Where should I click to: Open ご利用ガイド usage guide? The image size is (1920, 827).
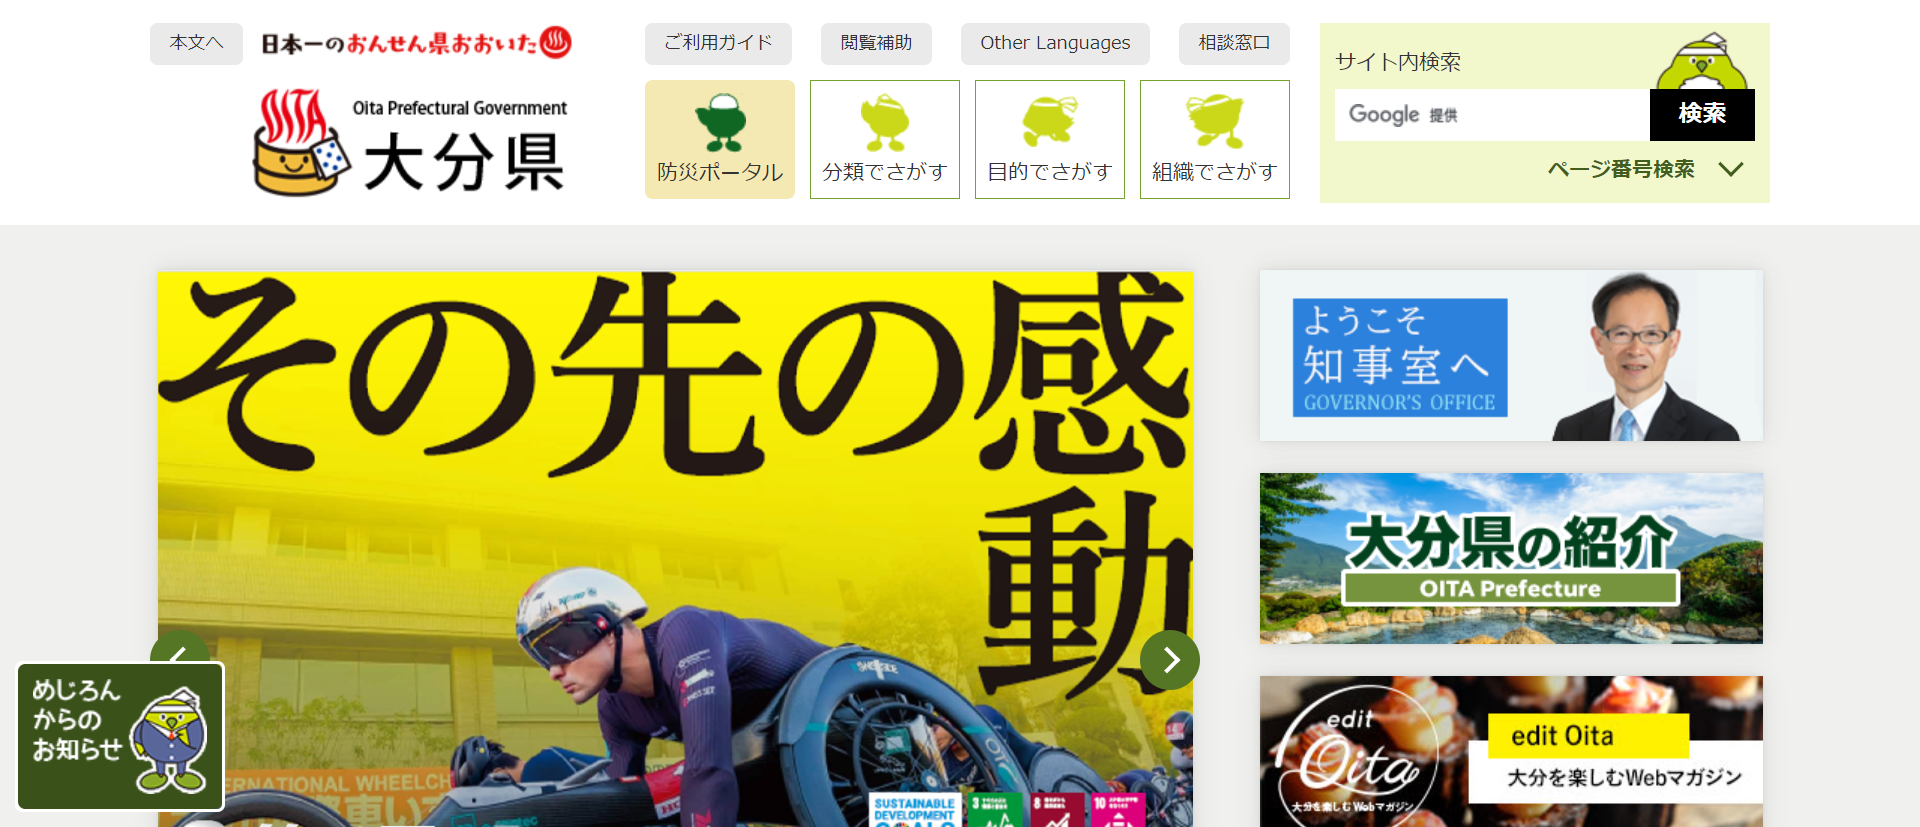718,43
